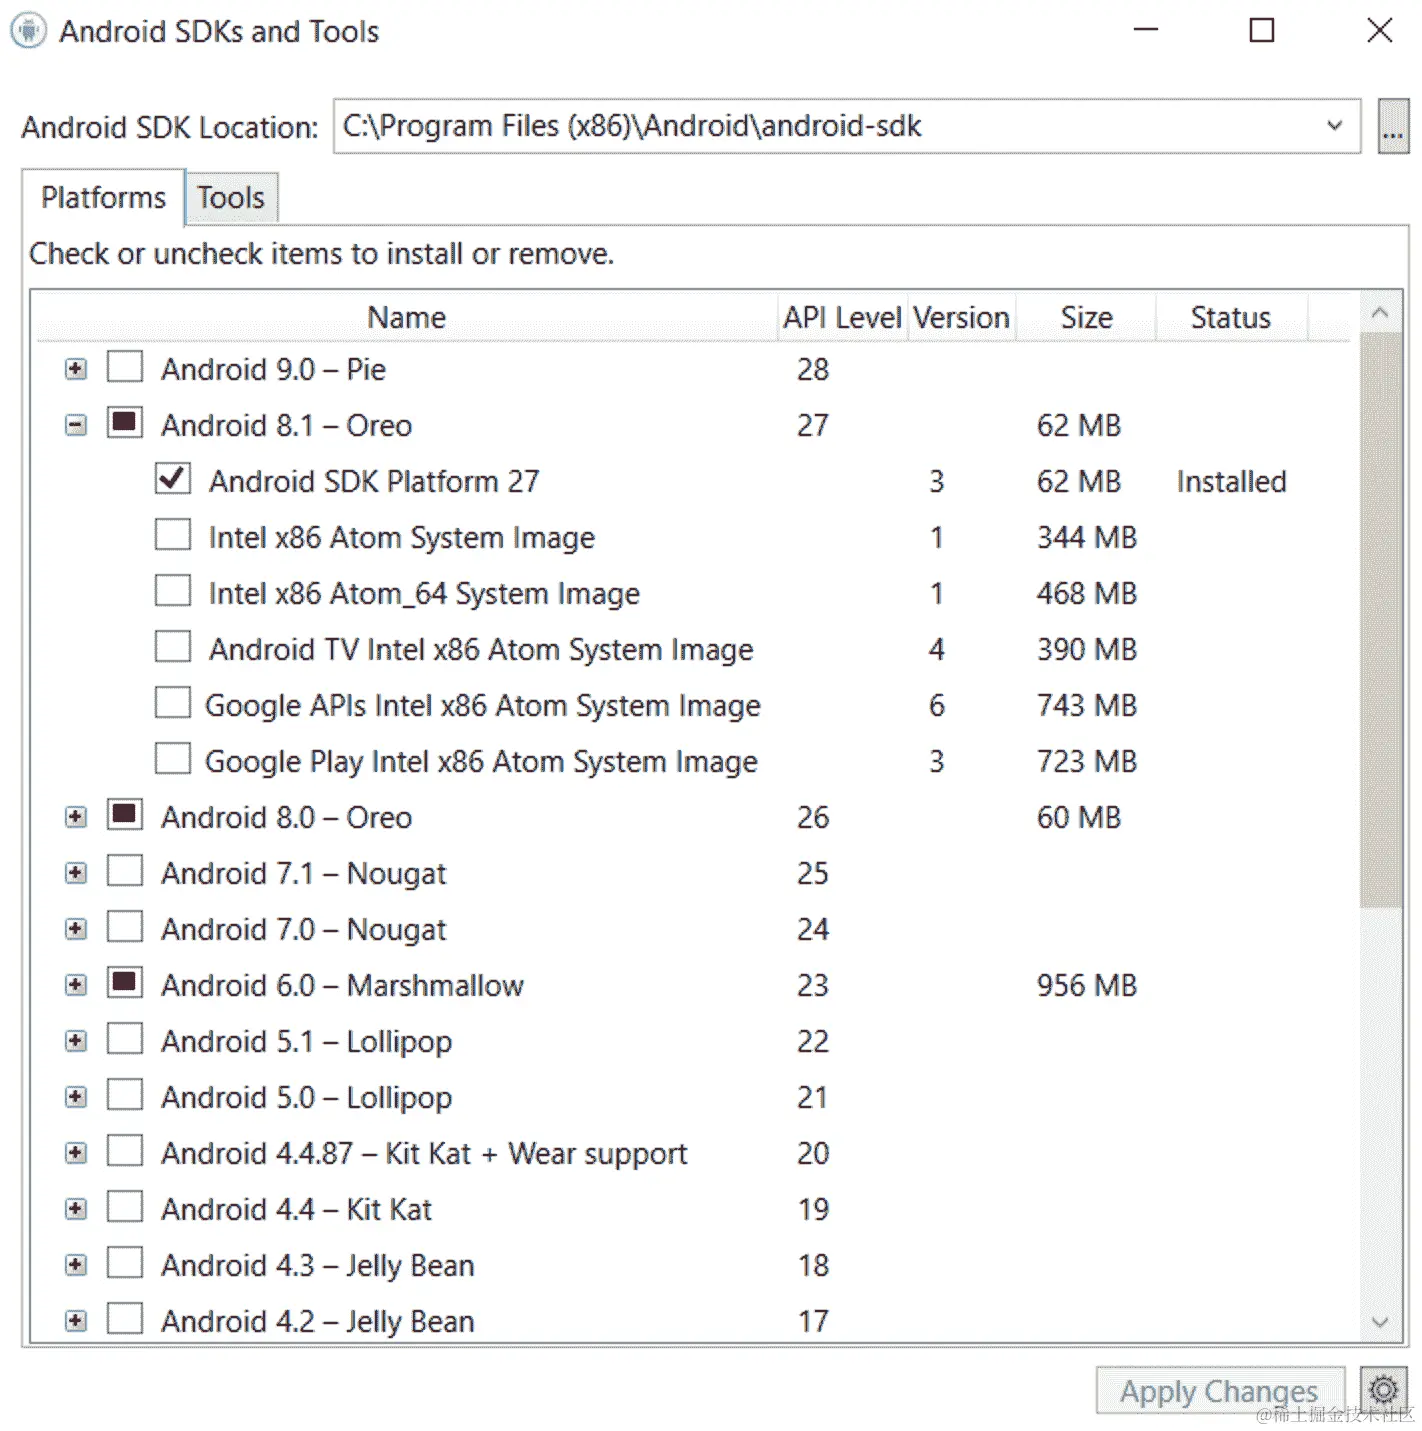Click the Android app icon in title bar
The width and height of the screenshot is (1422, 1431).
(29, 31)
